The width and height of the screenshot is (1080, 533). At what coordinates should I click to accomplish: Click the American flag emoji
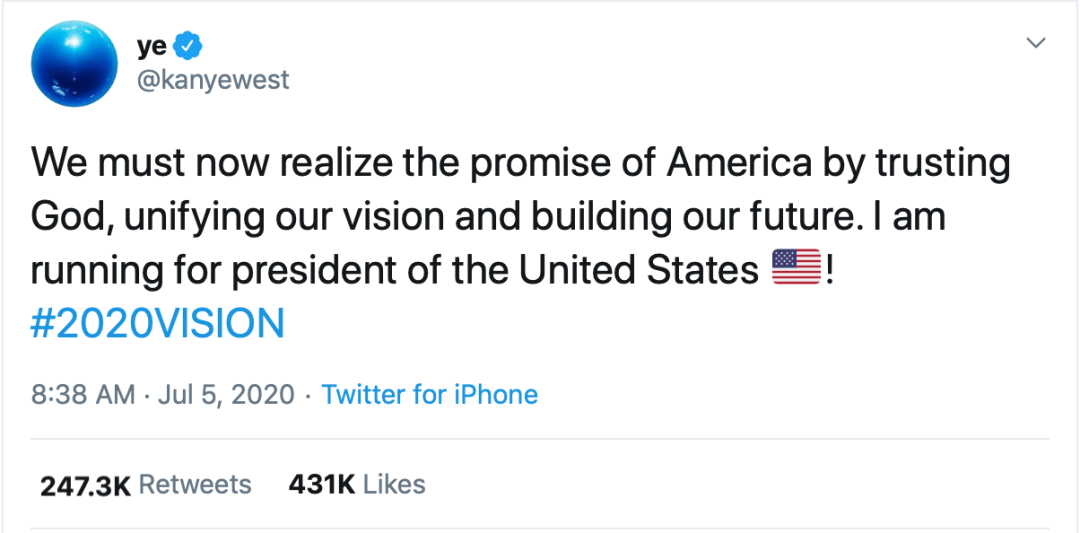coord(796,270)
